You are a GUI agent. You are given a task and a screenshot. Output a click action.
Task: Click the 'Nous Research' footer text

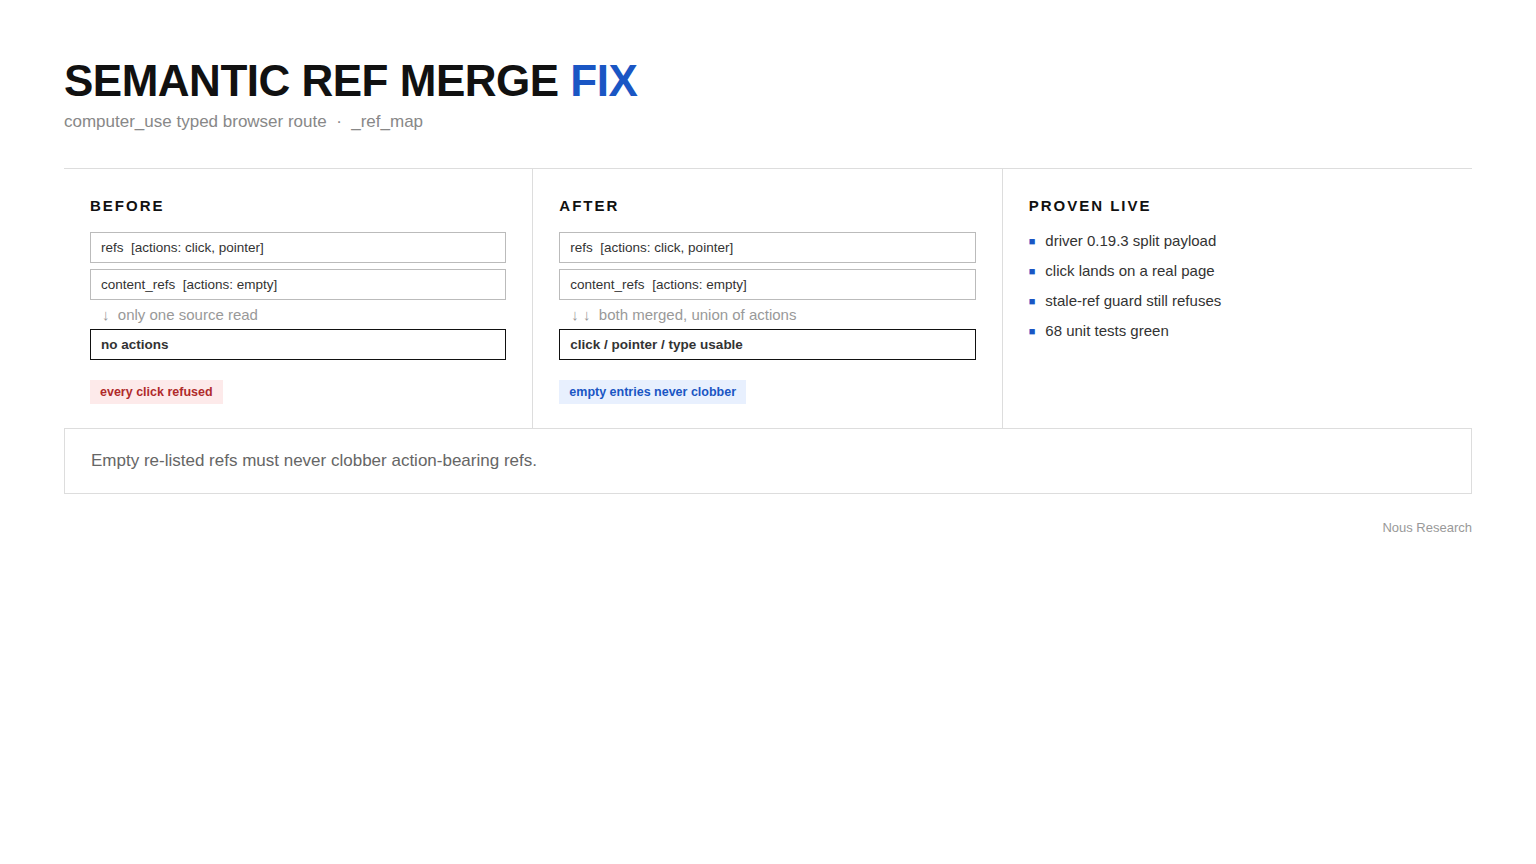(1427, 528)
